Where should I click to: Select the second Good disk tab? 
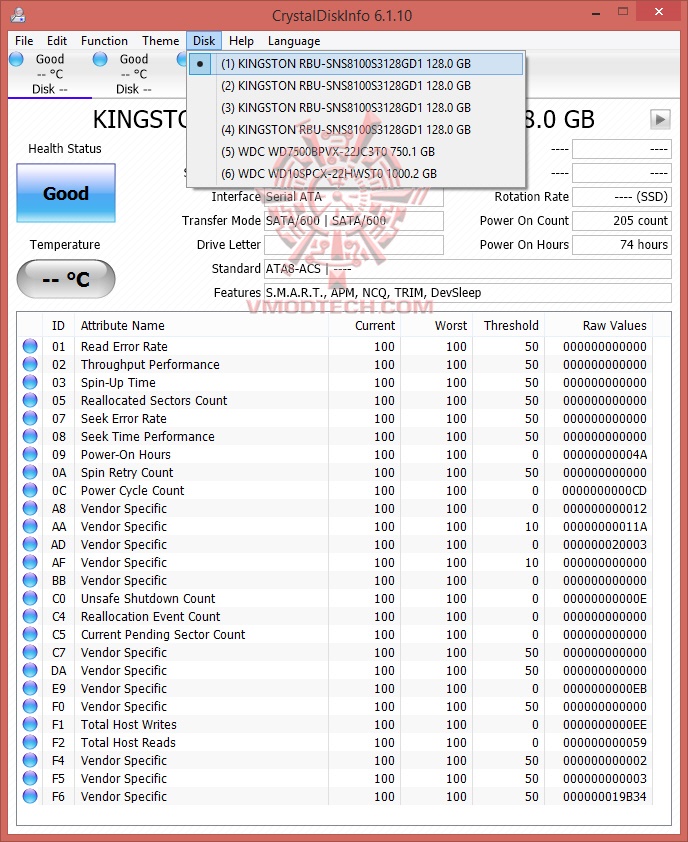[133, 74]
